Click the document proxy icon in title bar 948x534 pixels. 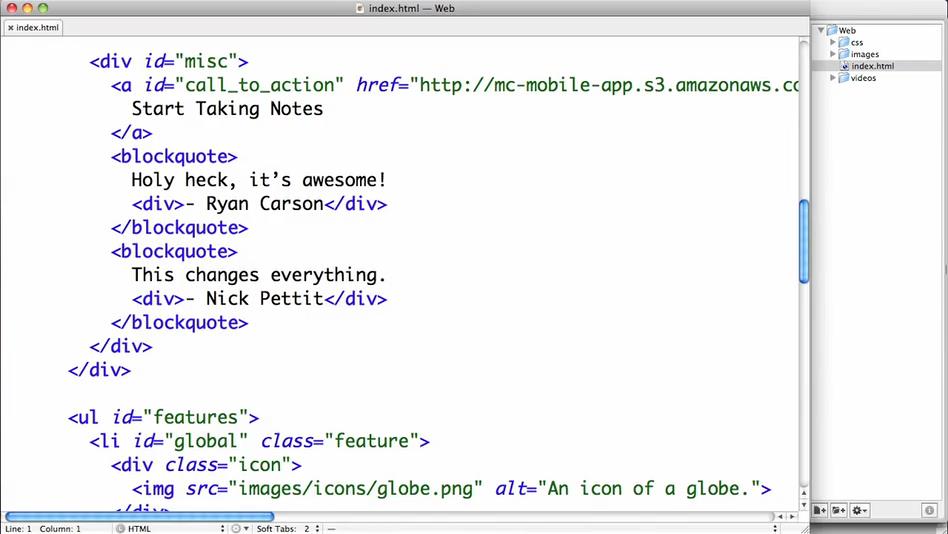pos(360,8)
